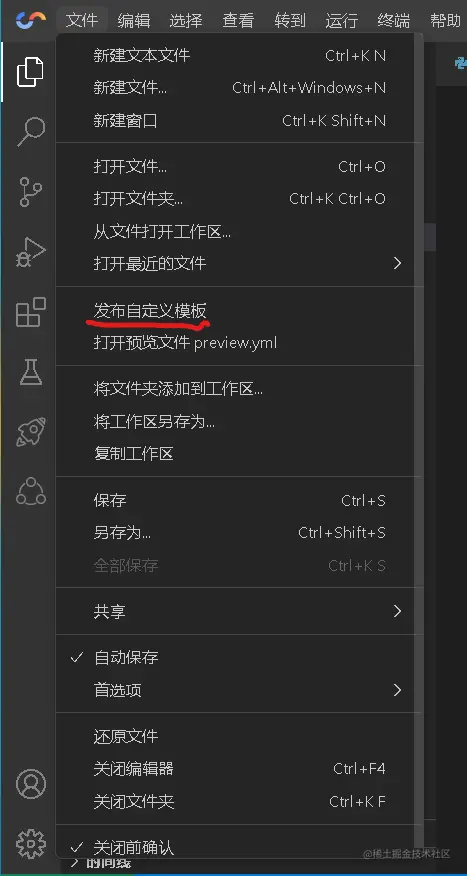The image size is (467, 876).
Task: Expand the 共享 share submenu
Action: coord(239,611)
